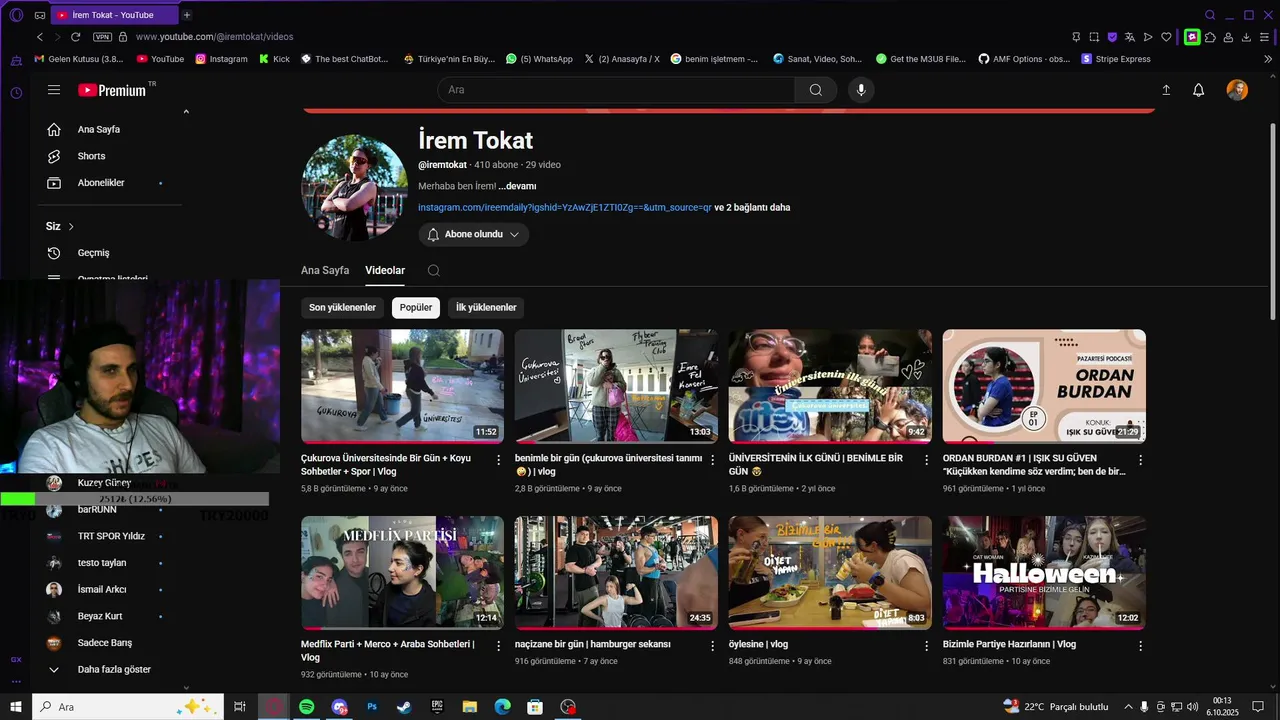Click the YouTube Ara search field
This screenshot has width=1280, height=720.
[x=616, y=90]
